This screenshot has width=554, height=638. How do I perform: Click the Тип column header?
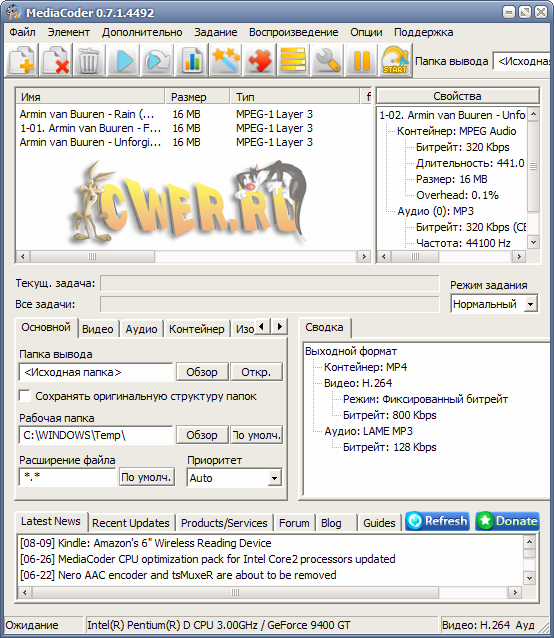[295, 97]
